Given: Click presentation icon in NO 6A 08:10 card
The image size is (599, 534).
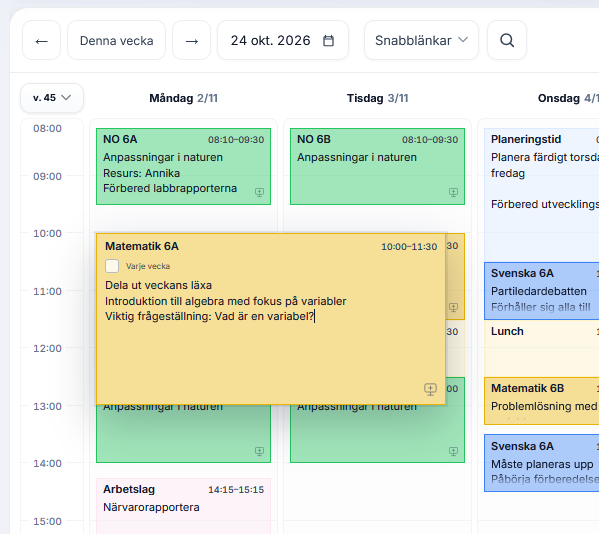Looking at the screenshot, I should pos(259,192).
